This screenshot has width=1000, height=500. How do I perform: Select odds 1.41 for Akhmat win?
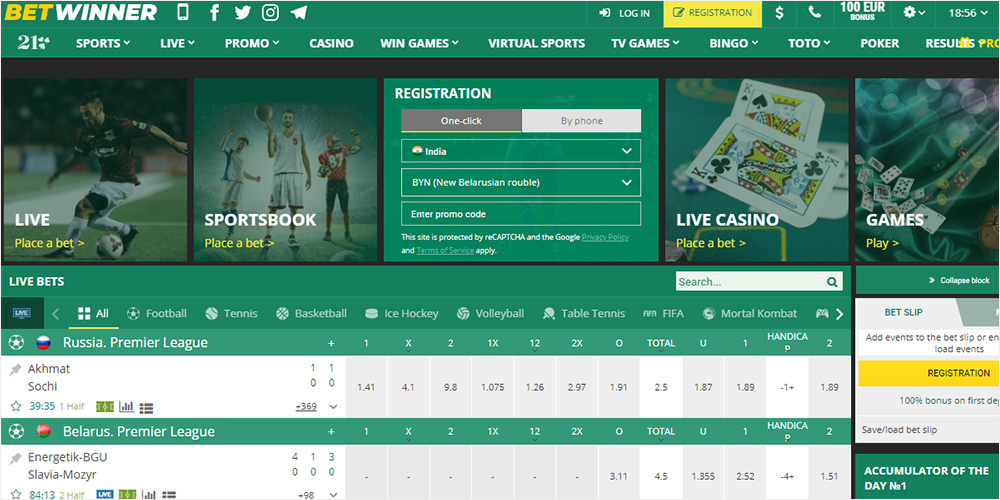(x=366, y=387)
